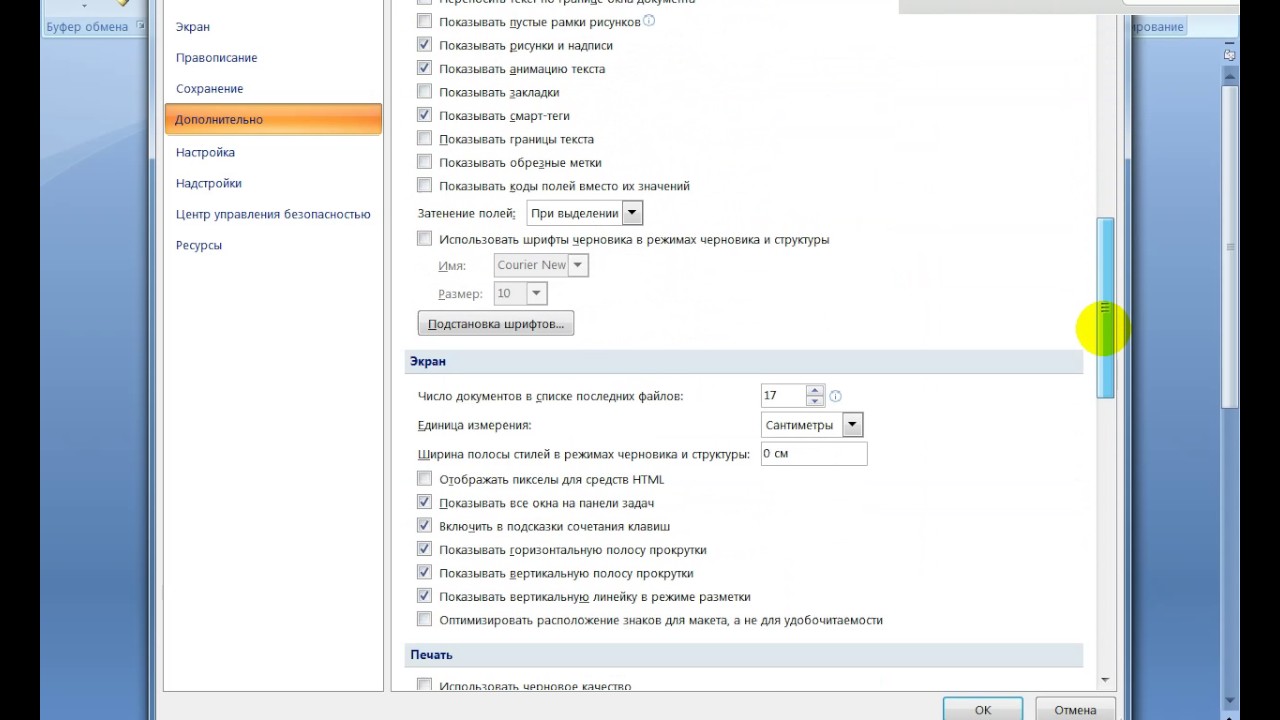Screen dimensions: 1280x720
Task: Uncheck Показывать рисунки и надписи
Action: coord(424,45)
